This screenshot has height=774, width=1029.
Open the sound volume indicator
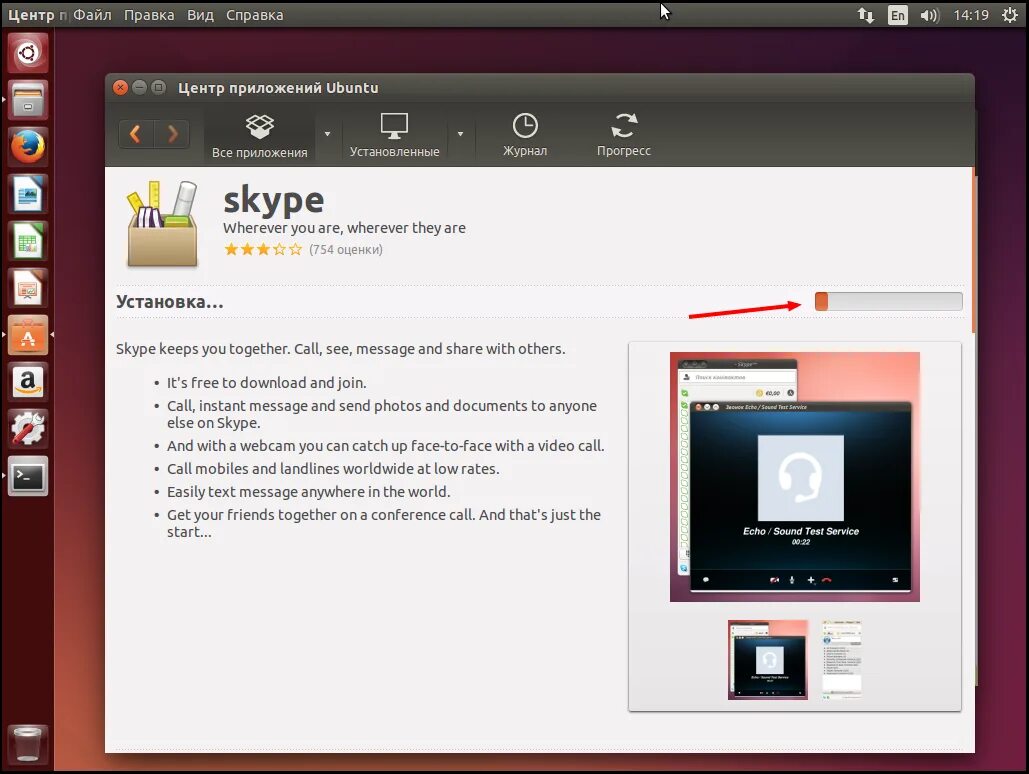pyautogui.click(x=929, y=14)
